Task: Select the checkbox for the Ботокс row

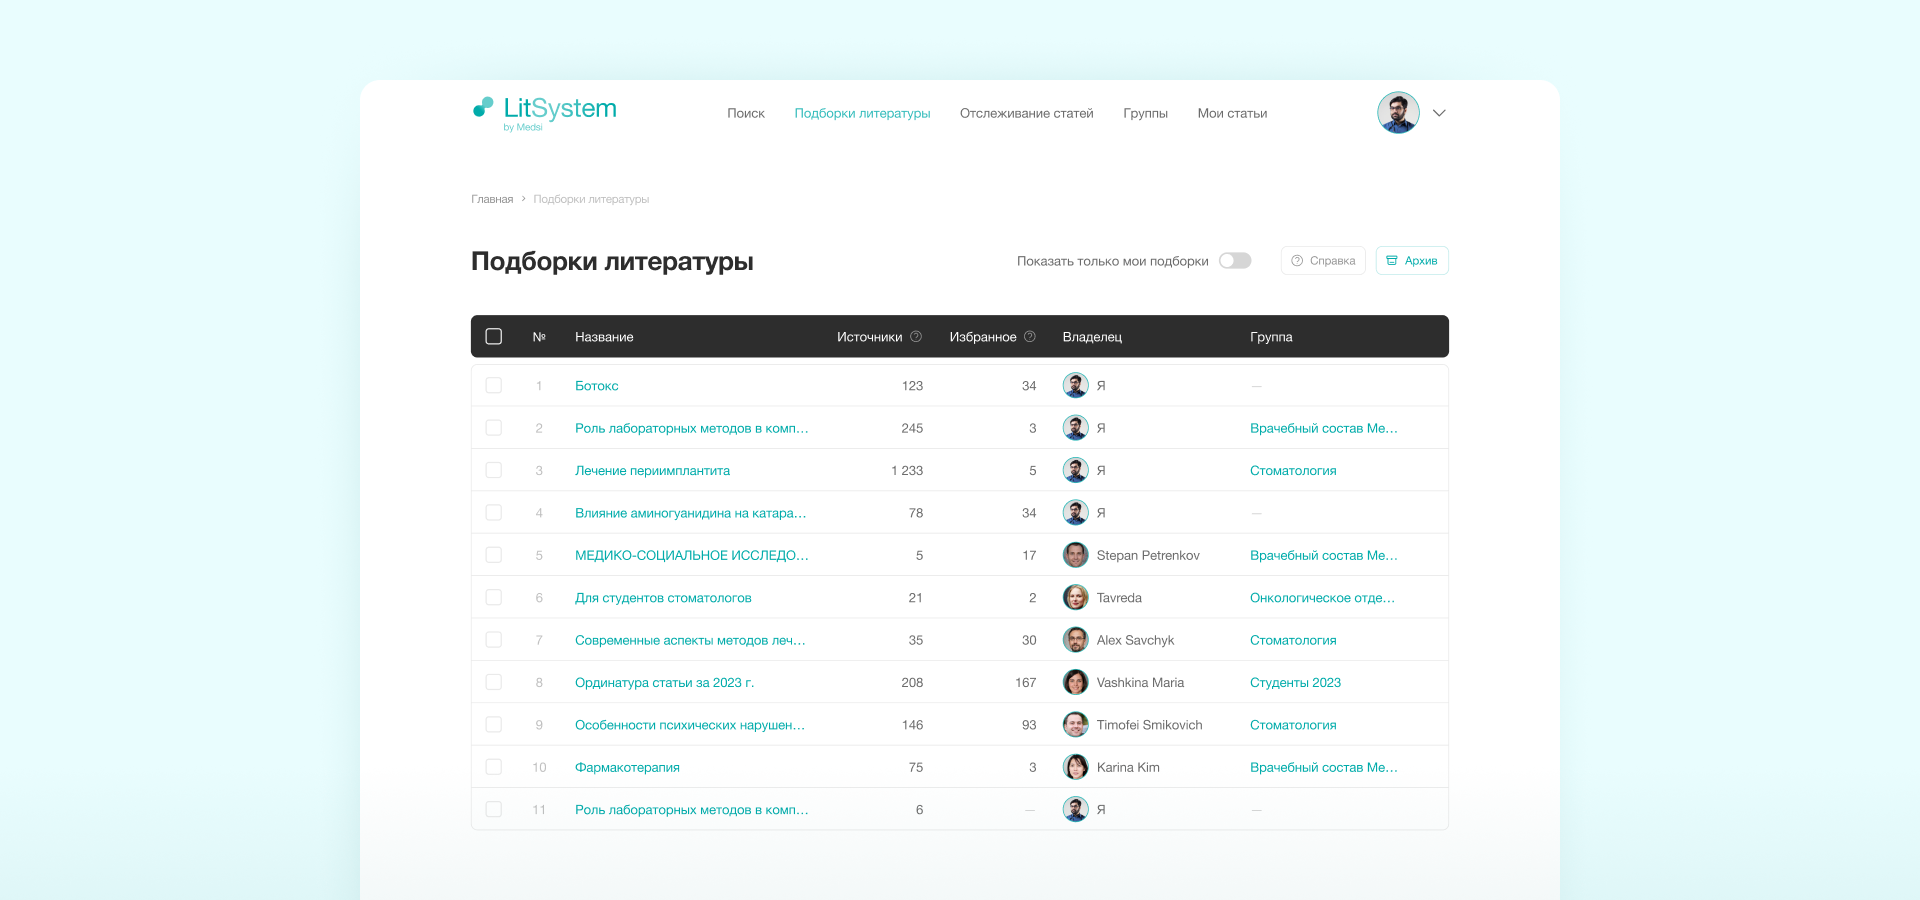Action: coord(494,386)
